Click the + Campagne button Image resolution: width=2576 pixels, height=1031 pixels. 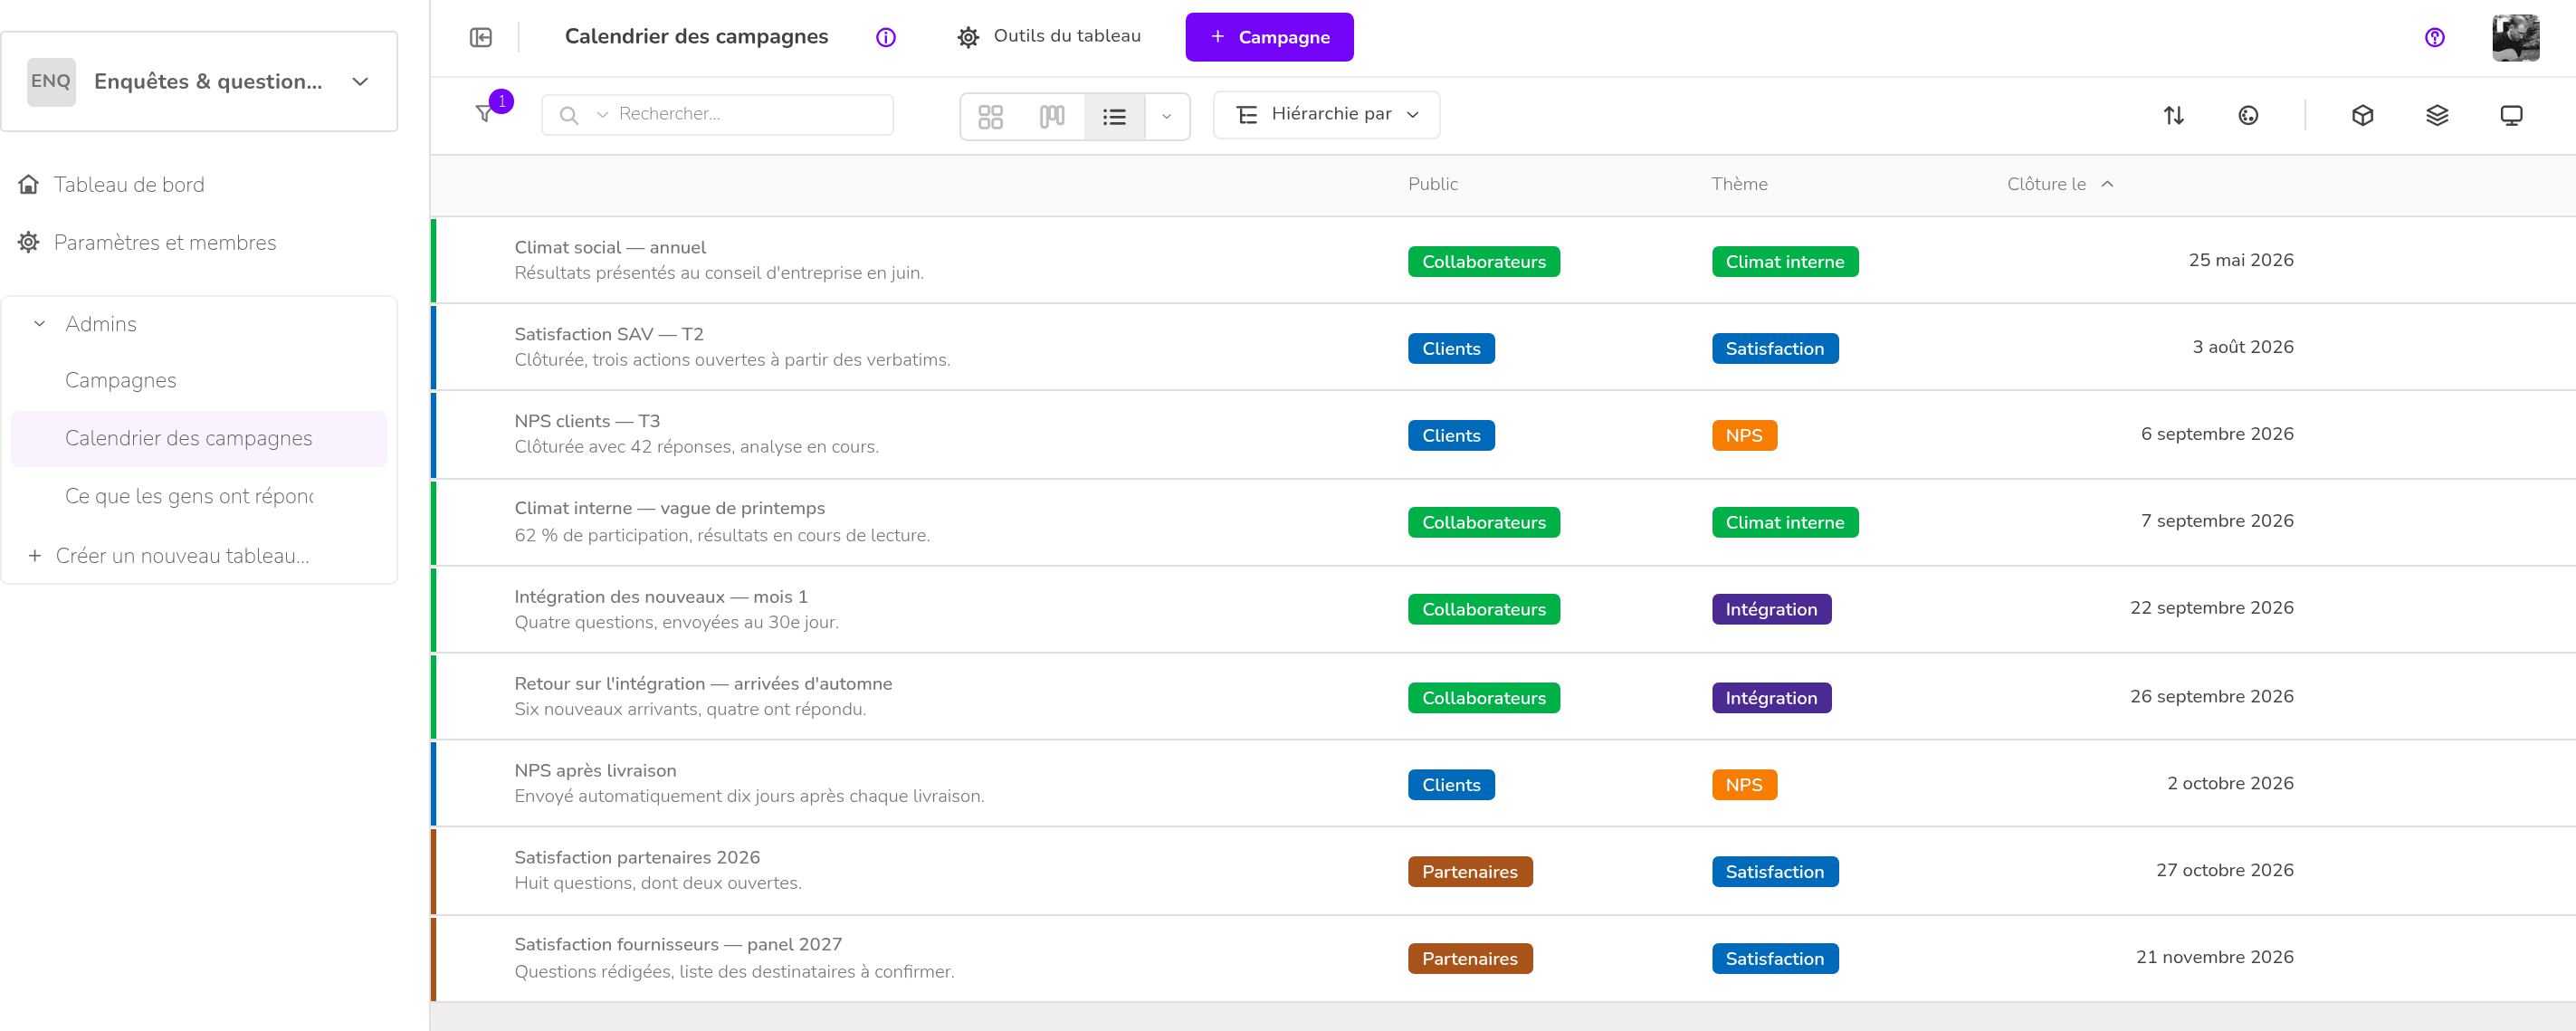tap(1269, 37)
